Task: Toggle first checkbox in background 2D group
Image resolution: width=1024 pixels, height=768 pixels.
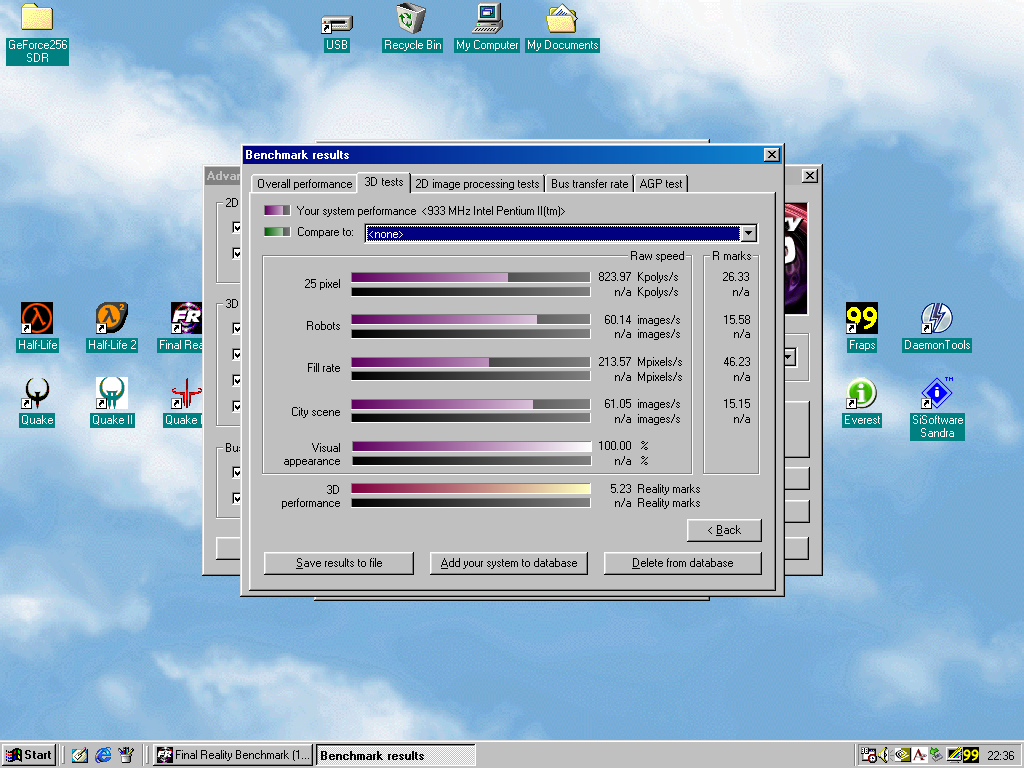Action: (237, 228)
